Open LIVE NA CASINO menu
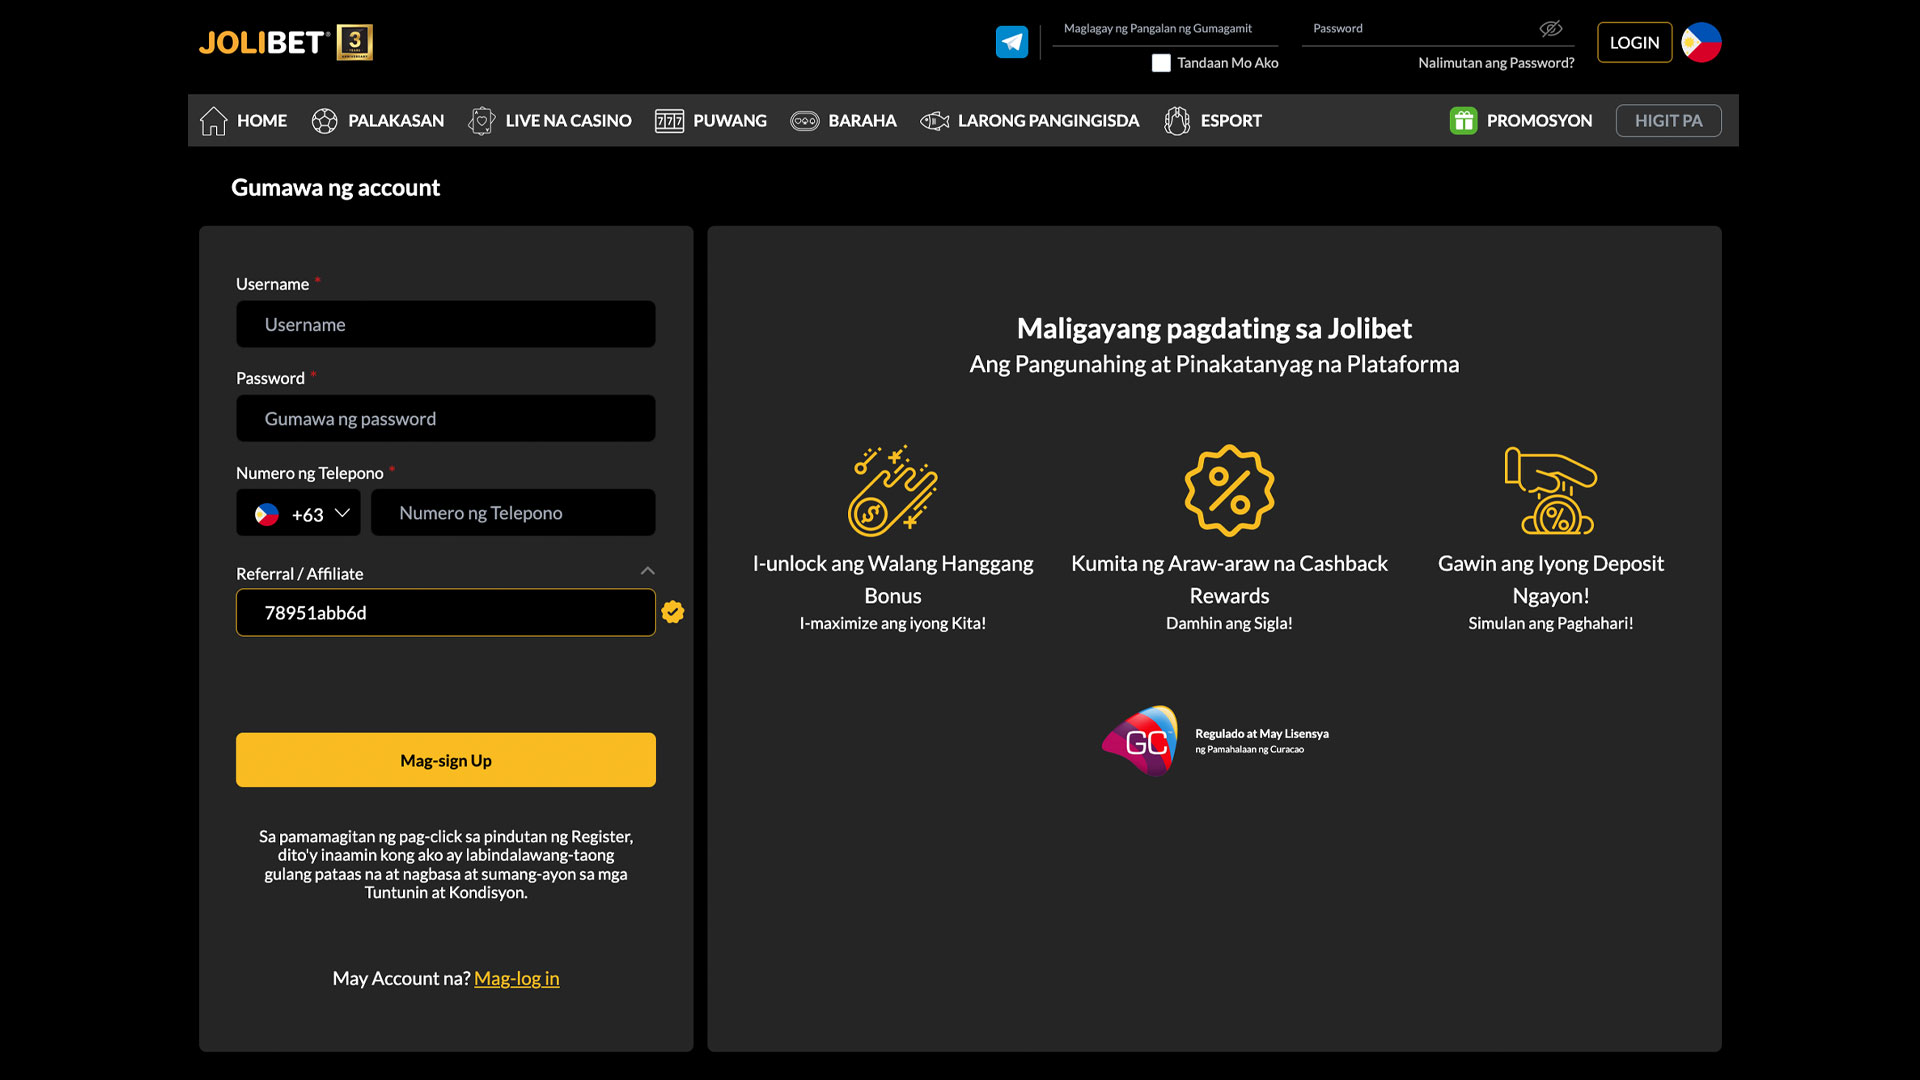The image size is (1920, 1080). [550, 121]
